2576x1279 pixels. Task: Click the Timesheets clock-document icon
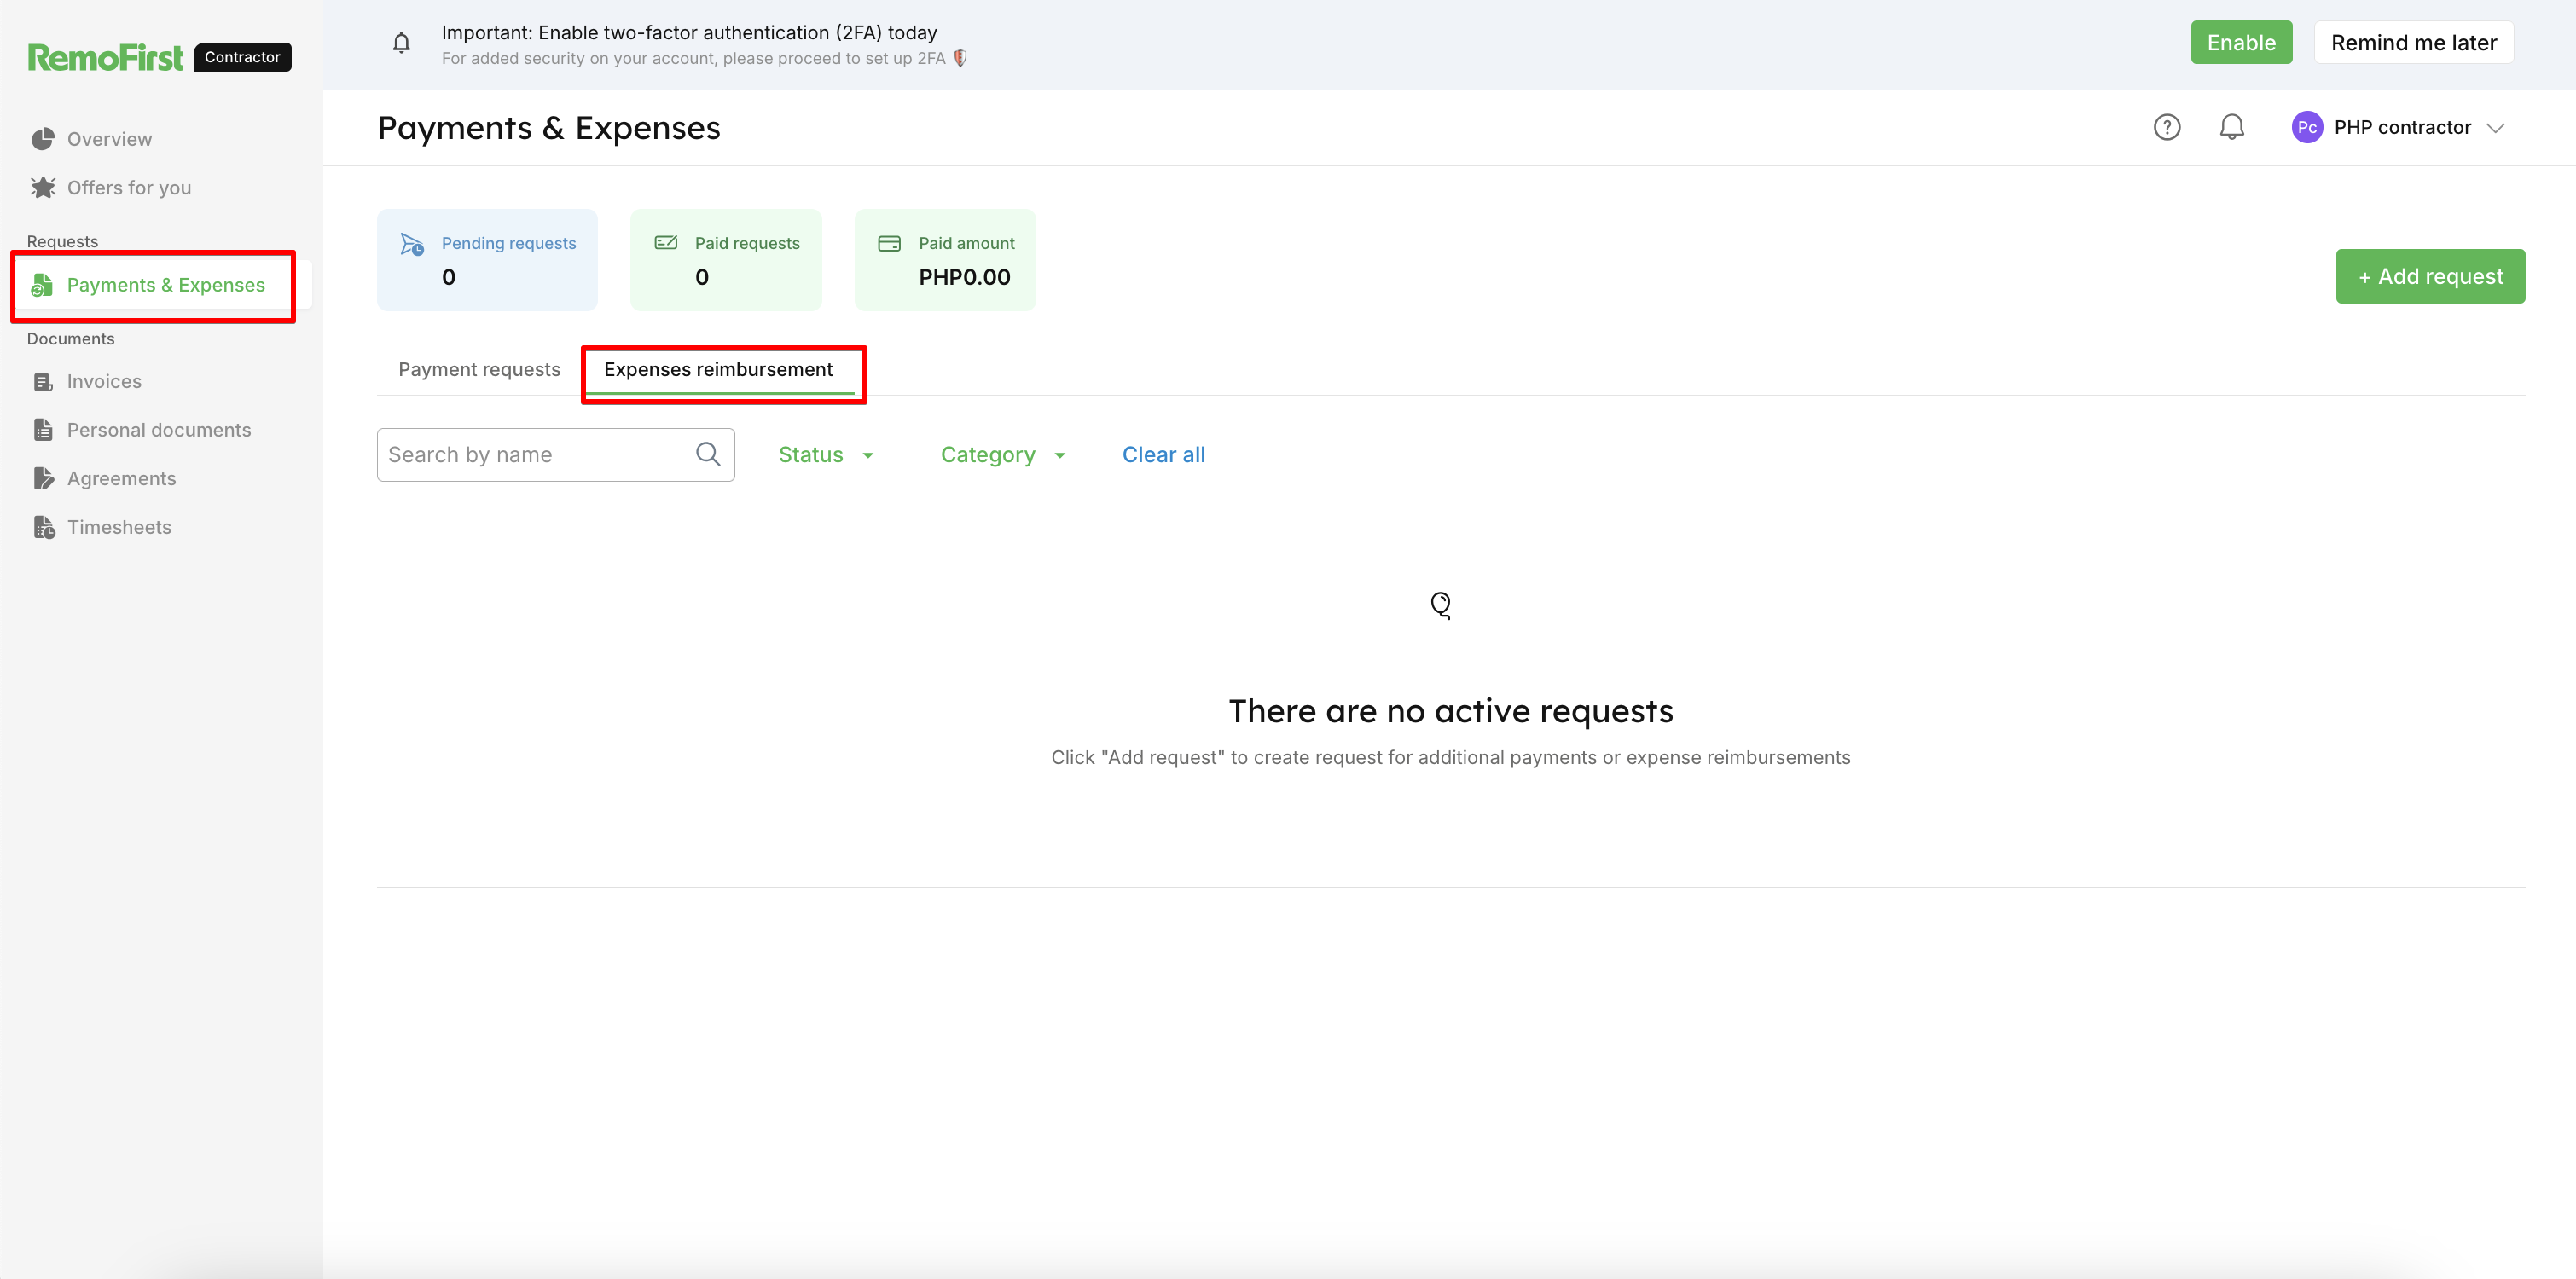(44, 527)
